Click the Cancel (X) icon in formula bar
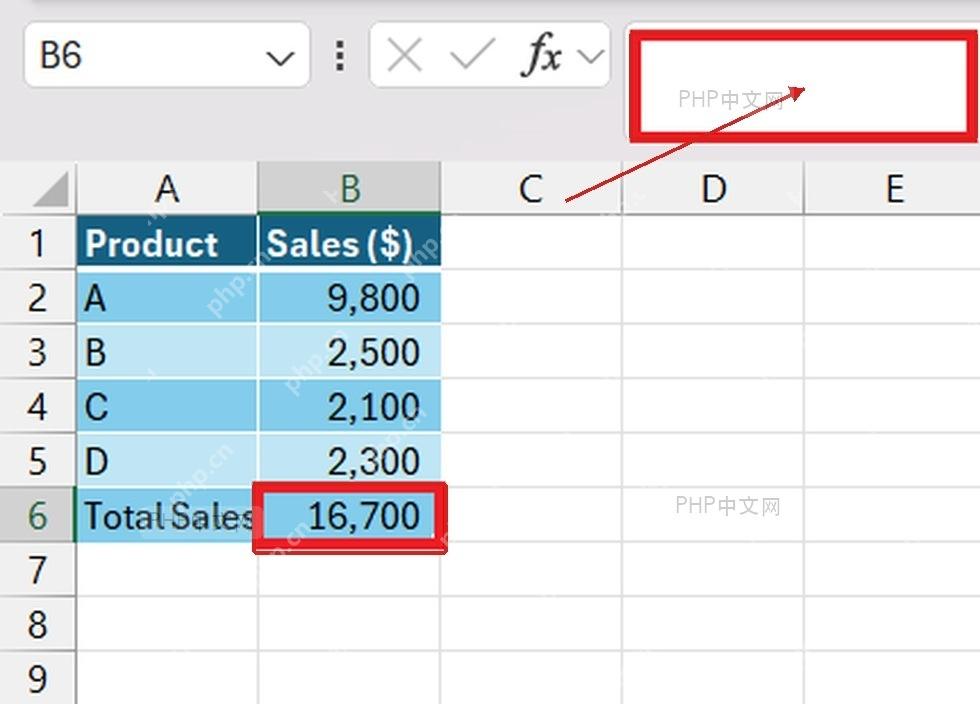 pos(404,55)
